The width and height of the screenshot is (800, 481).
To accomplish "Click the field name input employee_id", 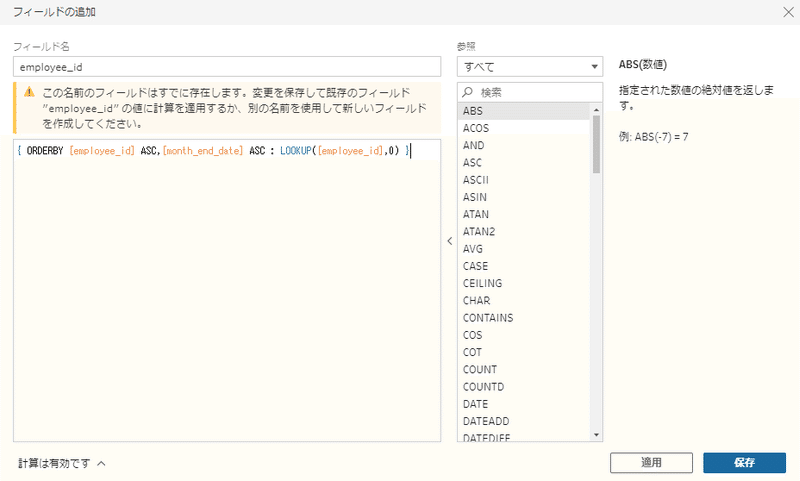I will (x=227, y=67).
